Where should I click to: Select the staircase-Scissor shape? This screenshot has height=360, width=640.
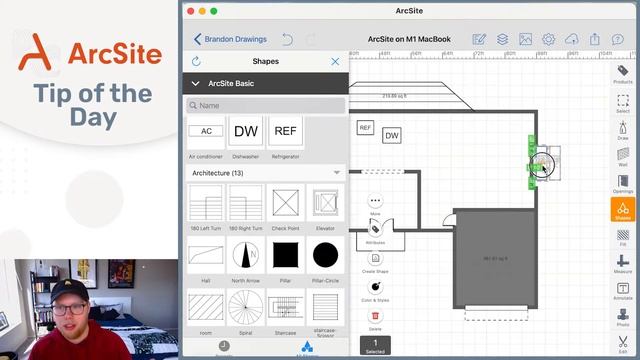pos(325,307)
